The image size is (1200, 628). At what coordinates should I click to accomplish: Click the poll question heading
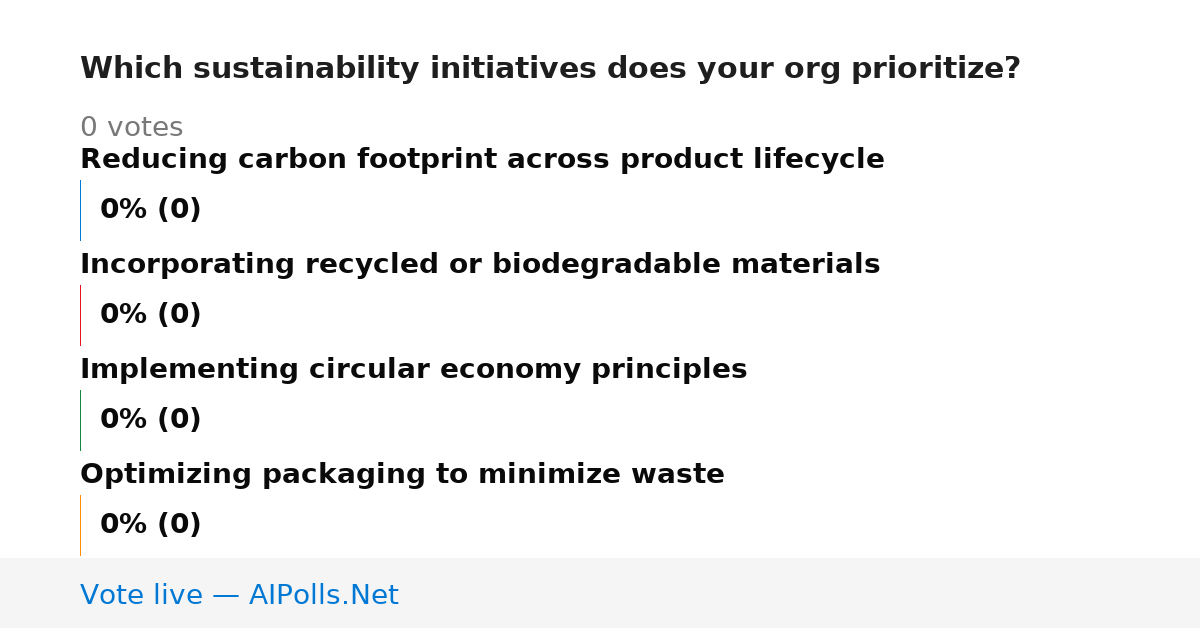pos(550,69)
